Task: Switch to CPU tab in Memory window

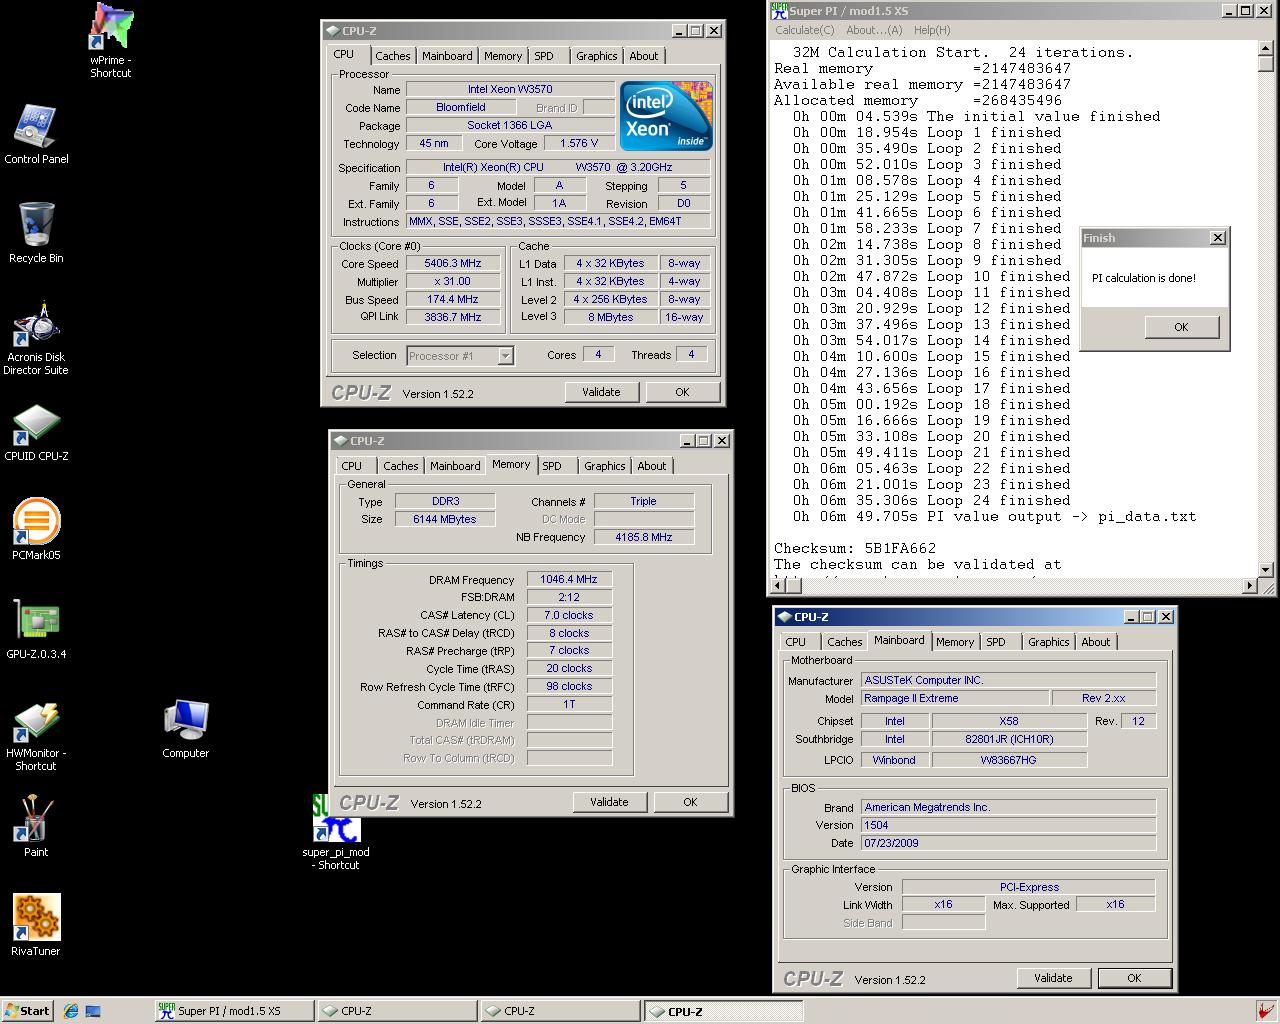Action: pyautogui.click(x=352, y=466)
